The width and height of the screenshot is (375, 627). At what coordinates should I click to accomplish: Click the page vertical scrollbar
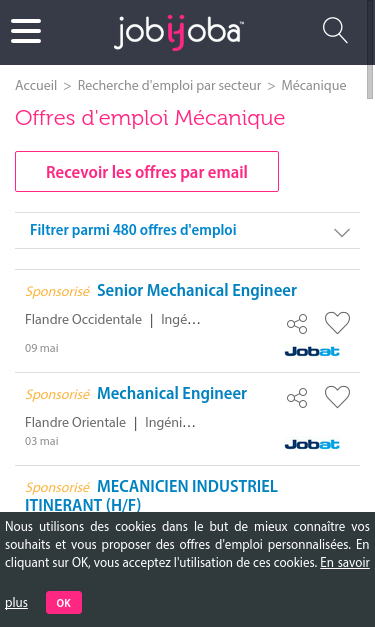tap(370, 82)
